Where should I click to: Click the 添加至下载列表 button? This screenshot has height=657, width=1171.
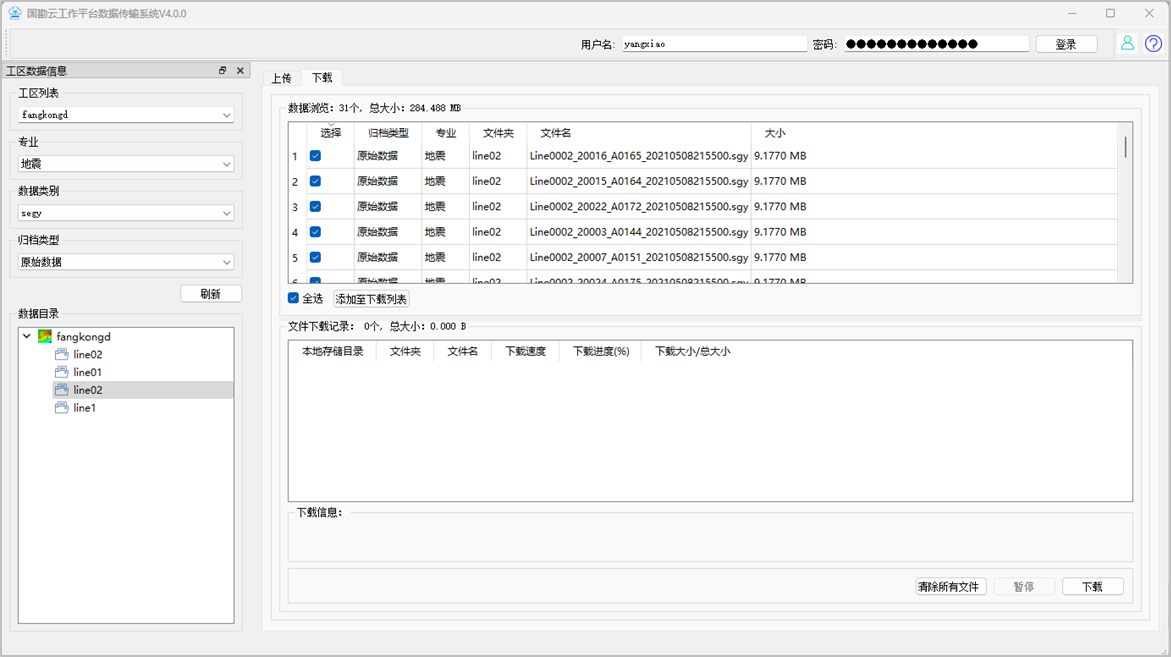pyautogui.click(x=371, y=299)
